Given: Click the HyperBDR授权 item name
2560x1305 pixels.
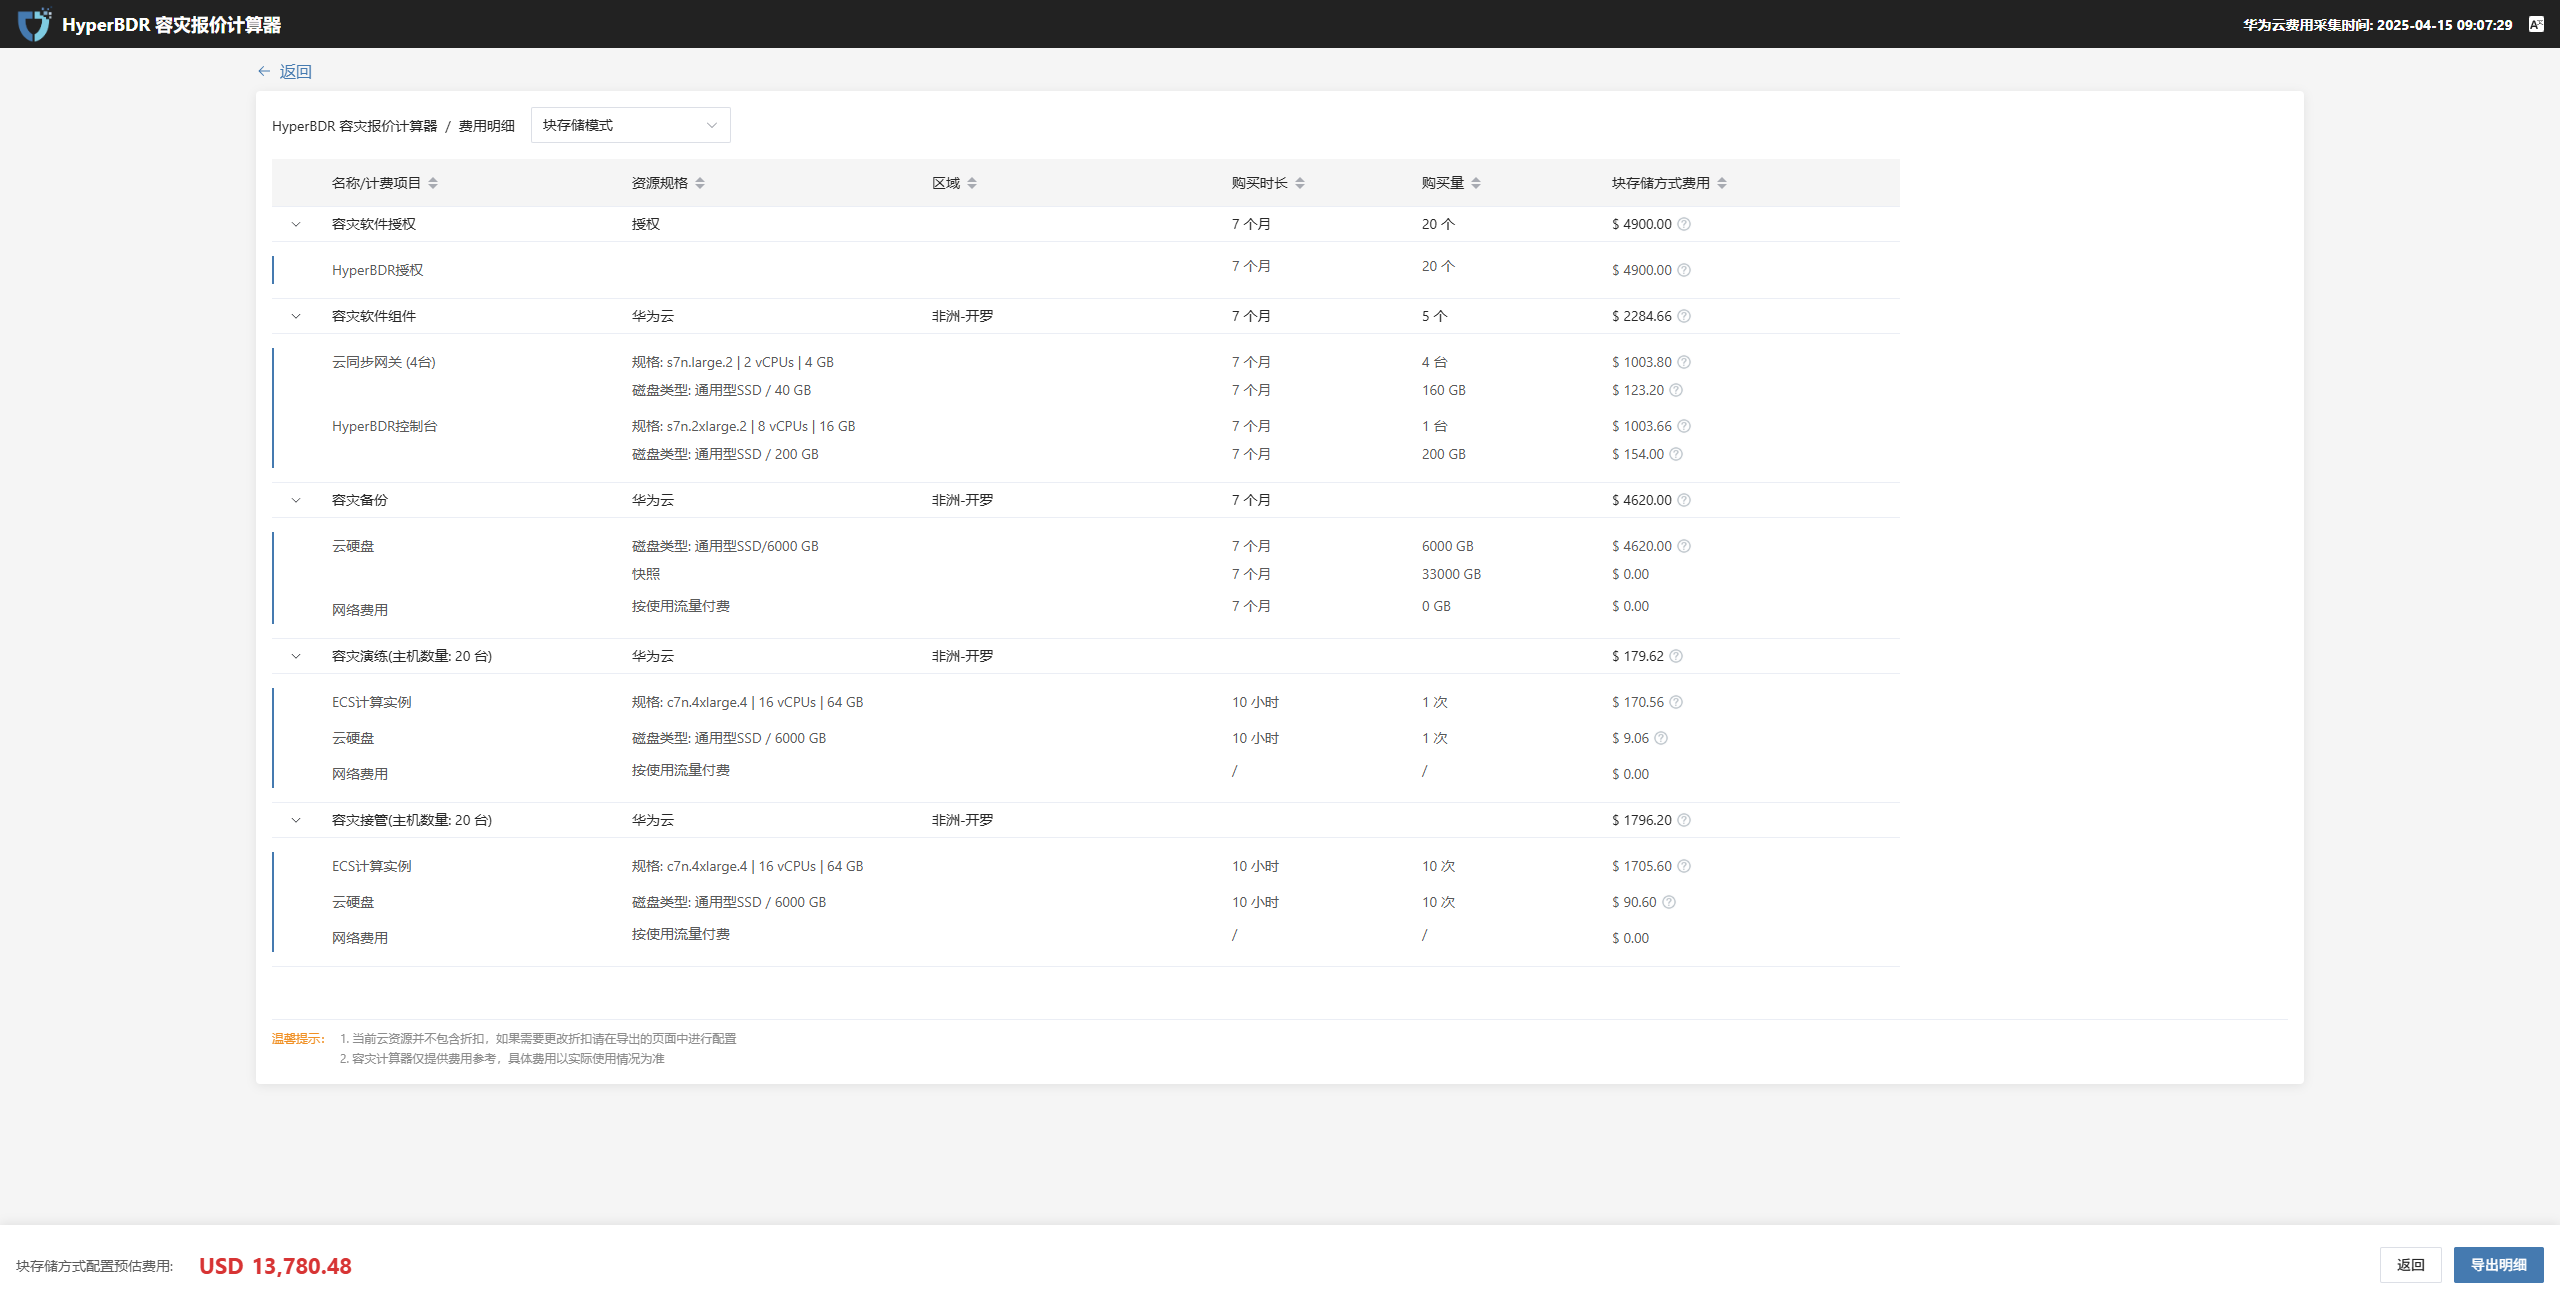Looking at the screenshot, I should click(x=378, y=270).
